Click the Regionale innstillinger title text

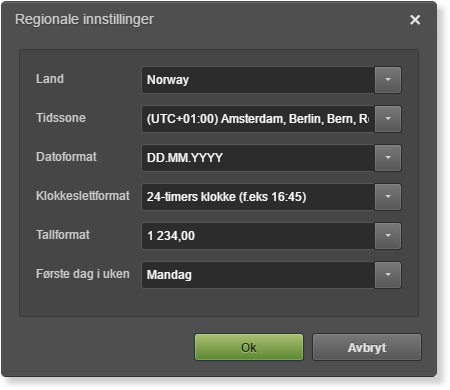point(84,19)
